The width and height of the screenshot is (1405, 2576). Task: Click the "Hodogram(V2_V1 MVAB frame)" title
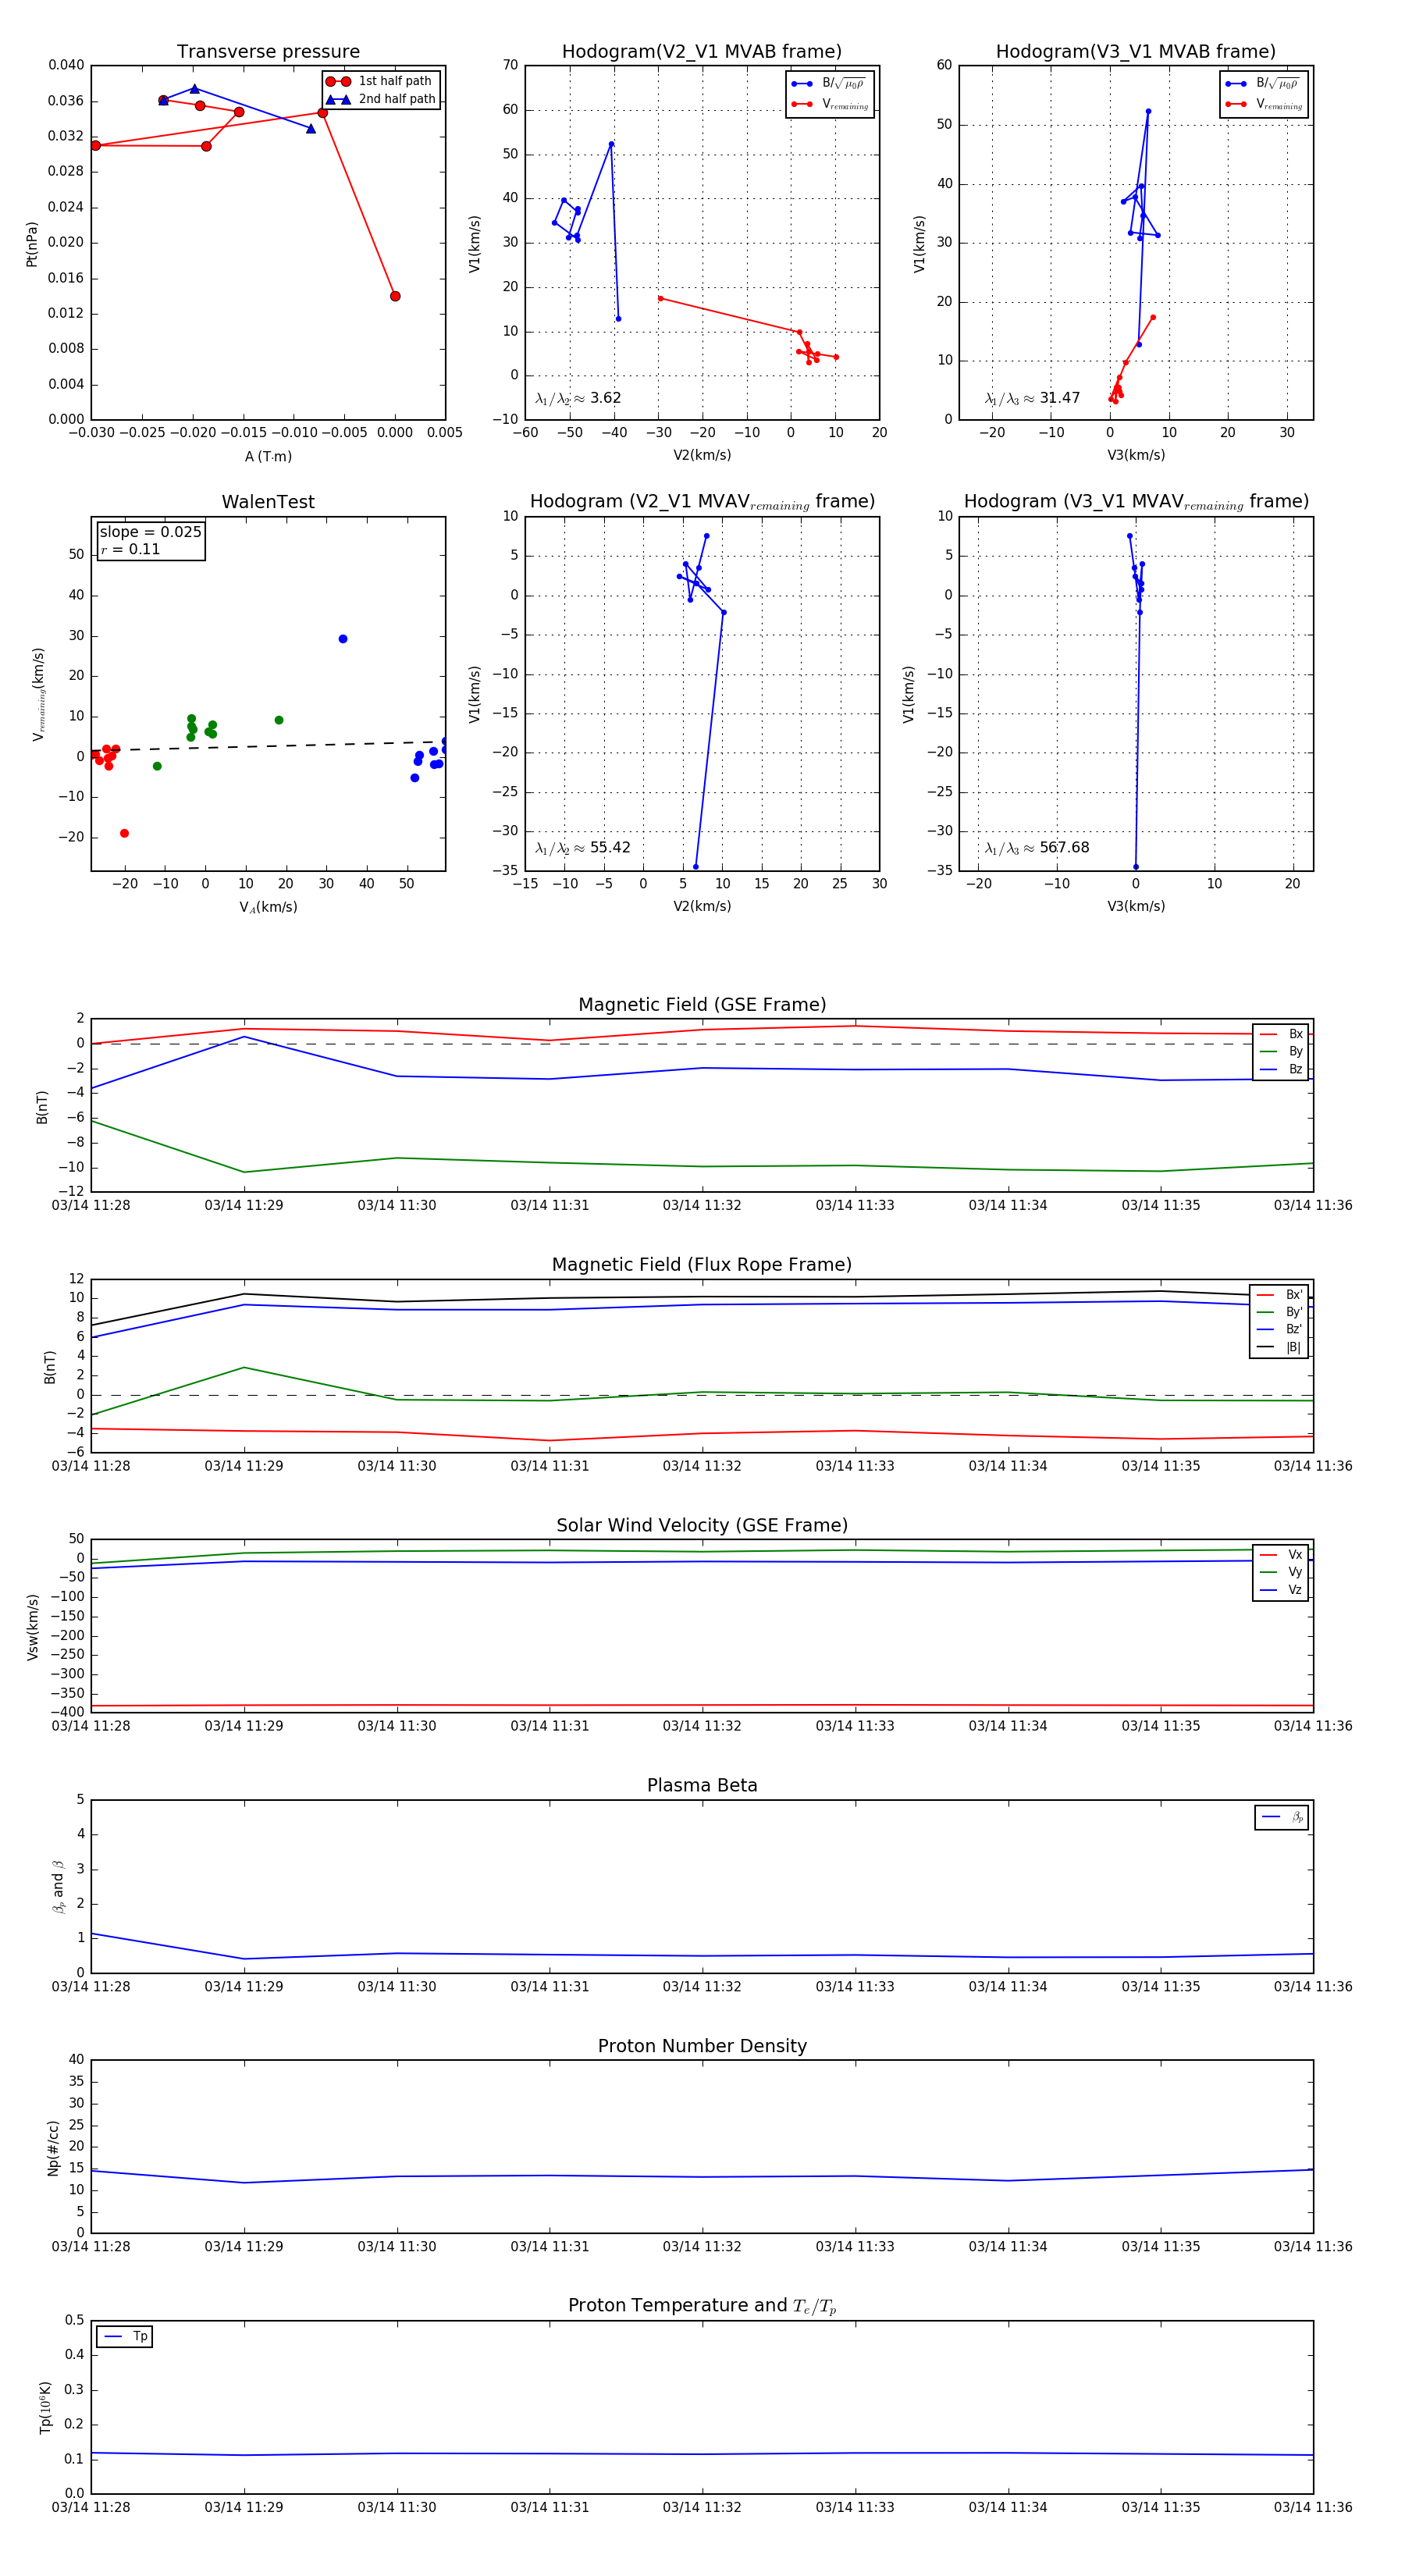702,52
